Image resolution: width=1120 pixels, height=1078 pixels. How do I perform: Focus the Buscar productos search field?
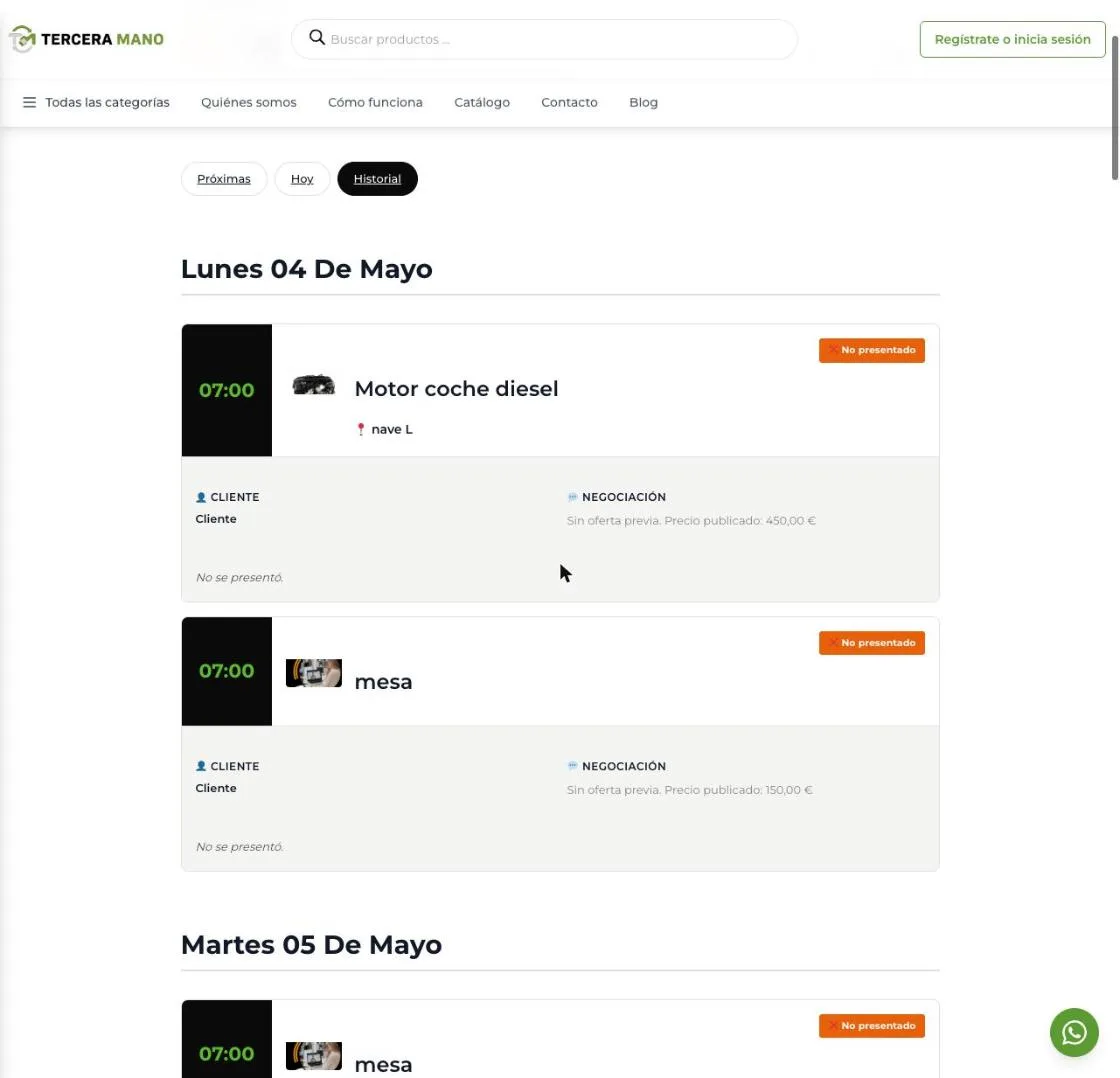pyautogui.click(x=544, y=39)
